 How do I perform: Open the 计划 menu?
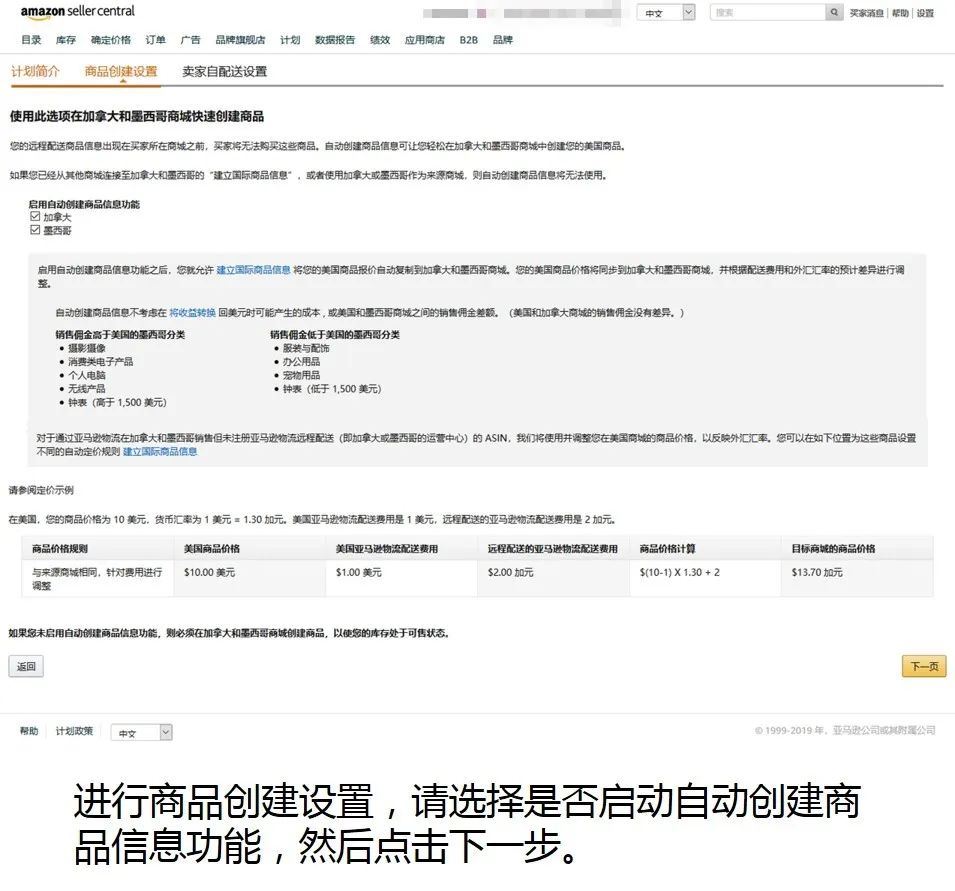(x=290, y=40)
